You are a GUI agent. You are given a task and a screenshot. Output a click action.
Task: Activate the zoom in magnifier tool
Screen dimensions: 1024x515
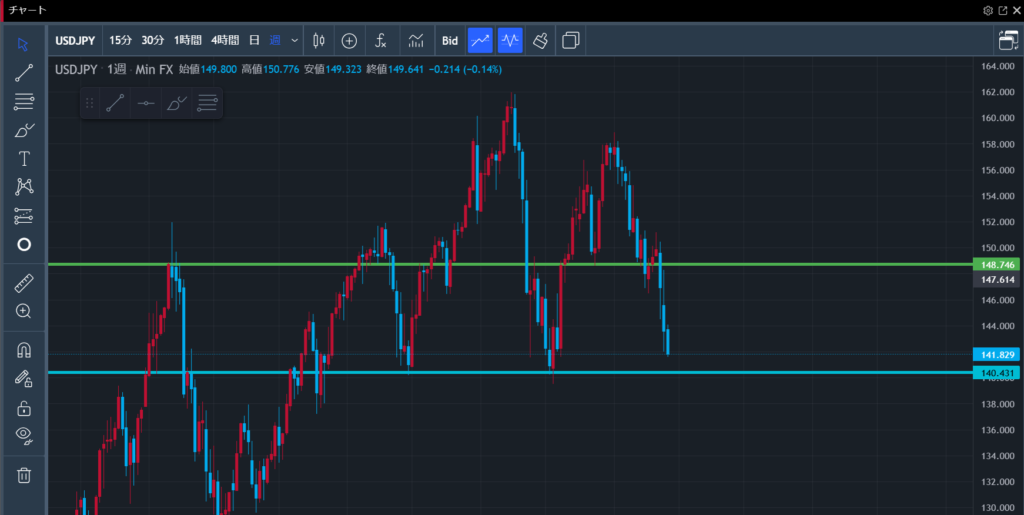coord(24,311)
